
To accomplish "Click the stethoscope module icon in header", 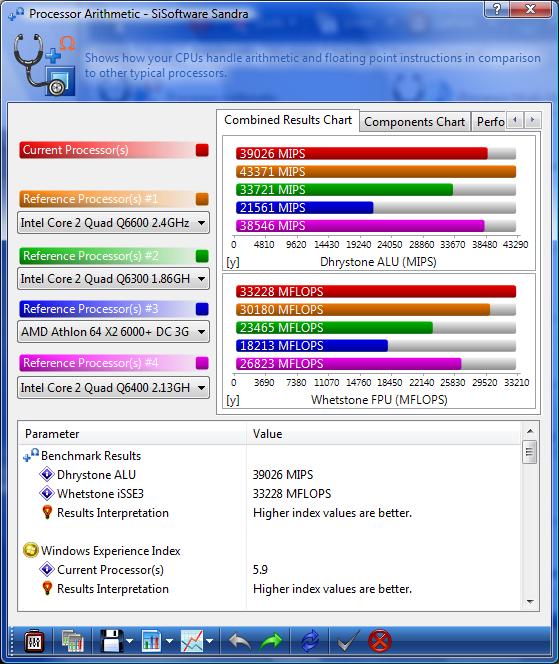I will click(x=44, y=64).
